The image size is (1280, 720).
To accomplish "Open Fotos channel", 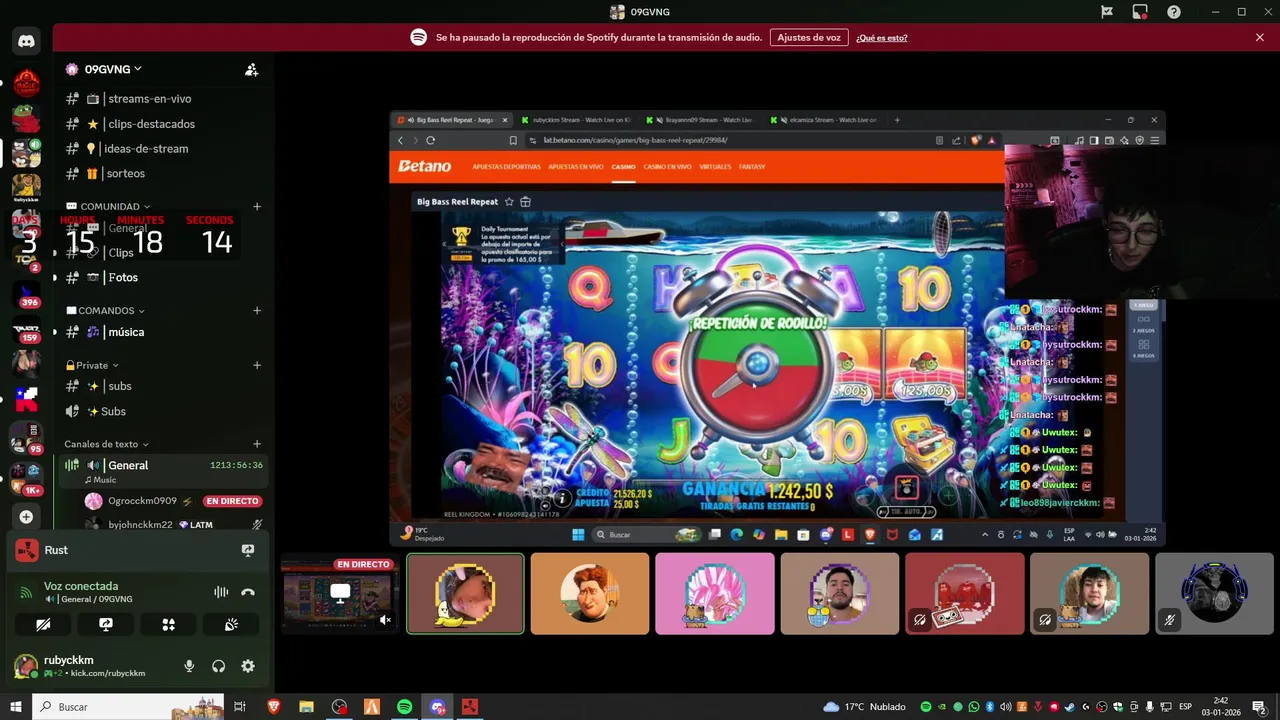I will point(163,278).
